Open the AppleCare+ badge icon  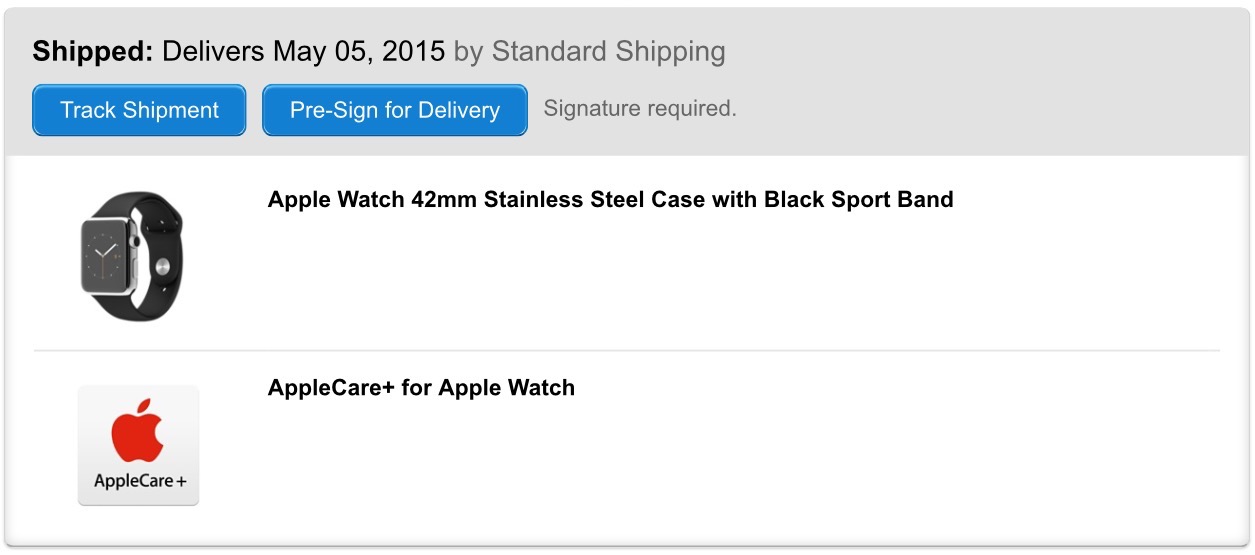[138, 446]
